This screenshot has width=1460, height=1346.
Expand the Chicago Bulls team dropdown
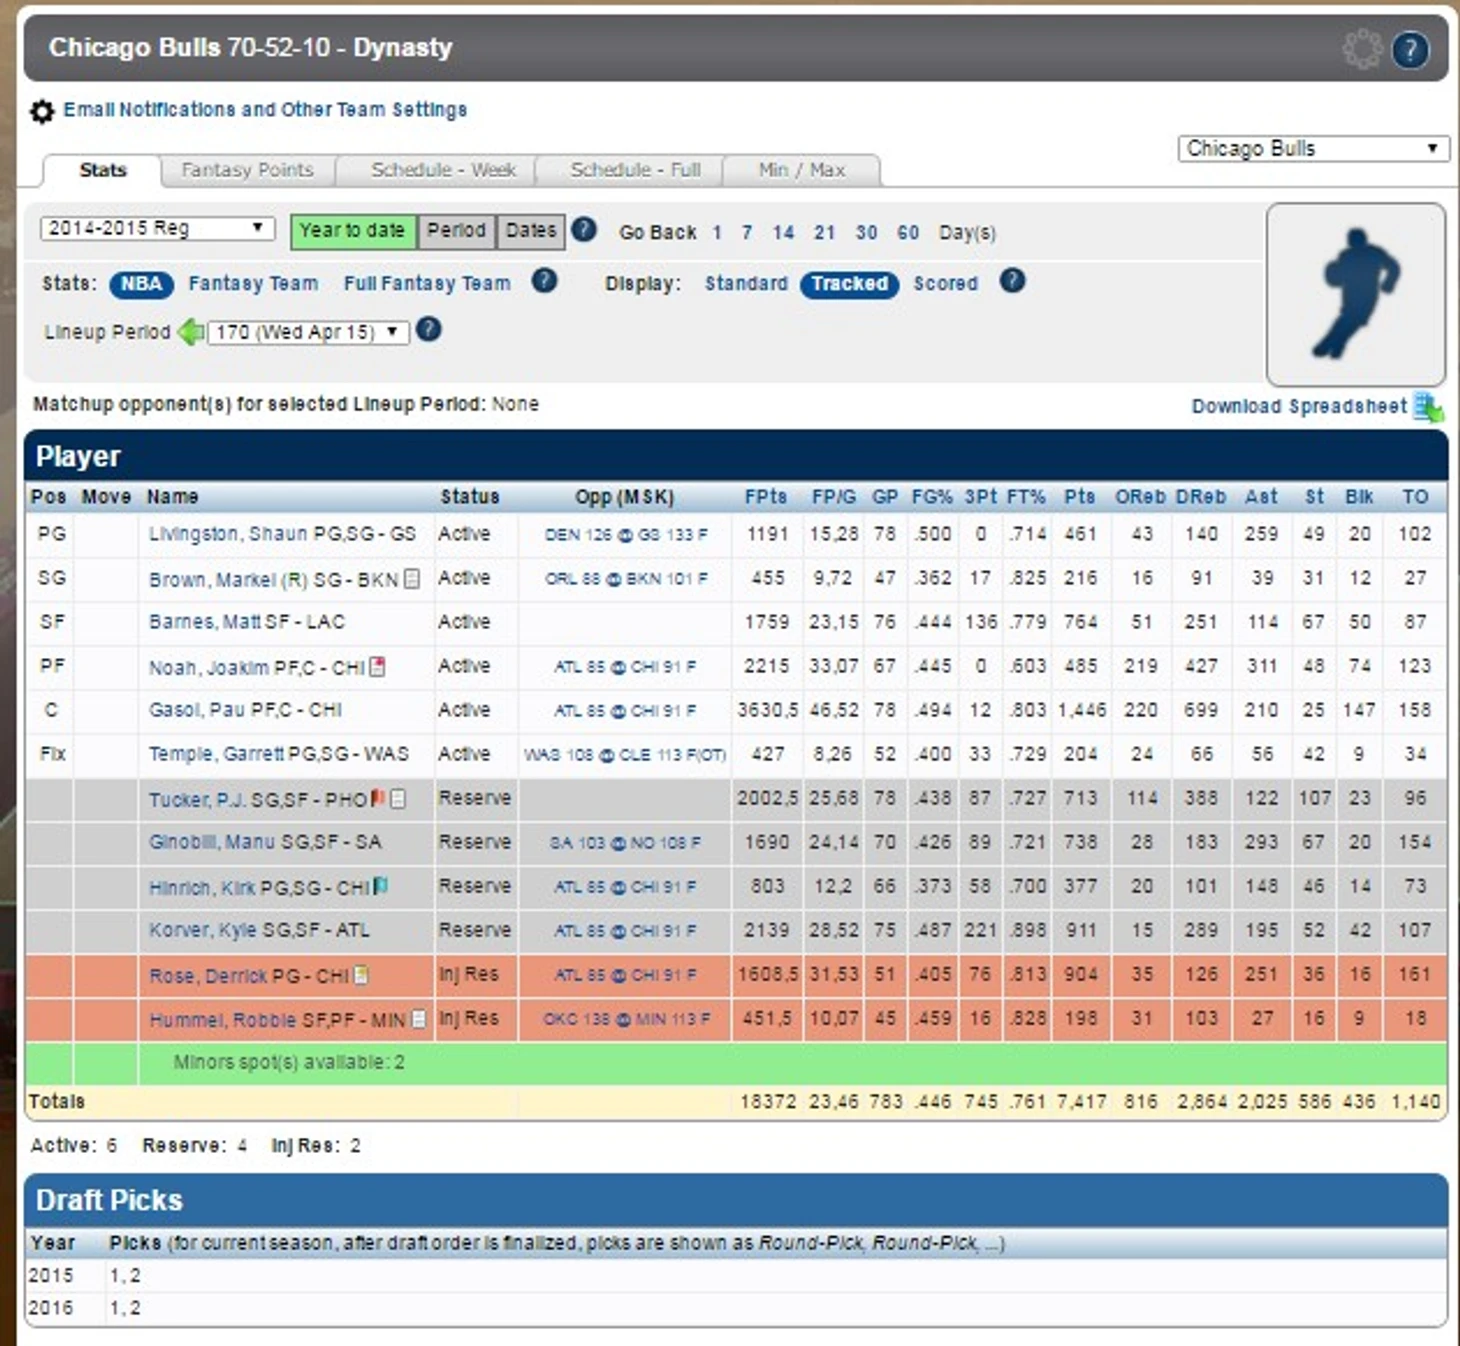tap(1312, 149)
